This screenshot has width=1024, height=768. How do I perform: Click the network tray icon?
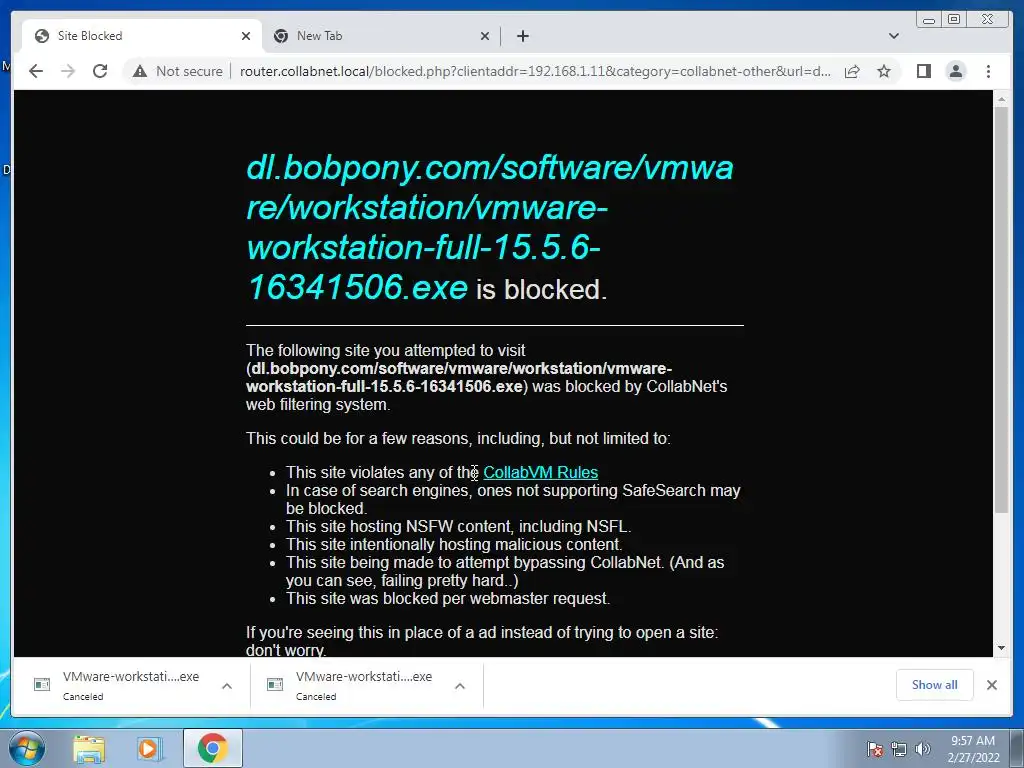tap(899, 749)
